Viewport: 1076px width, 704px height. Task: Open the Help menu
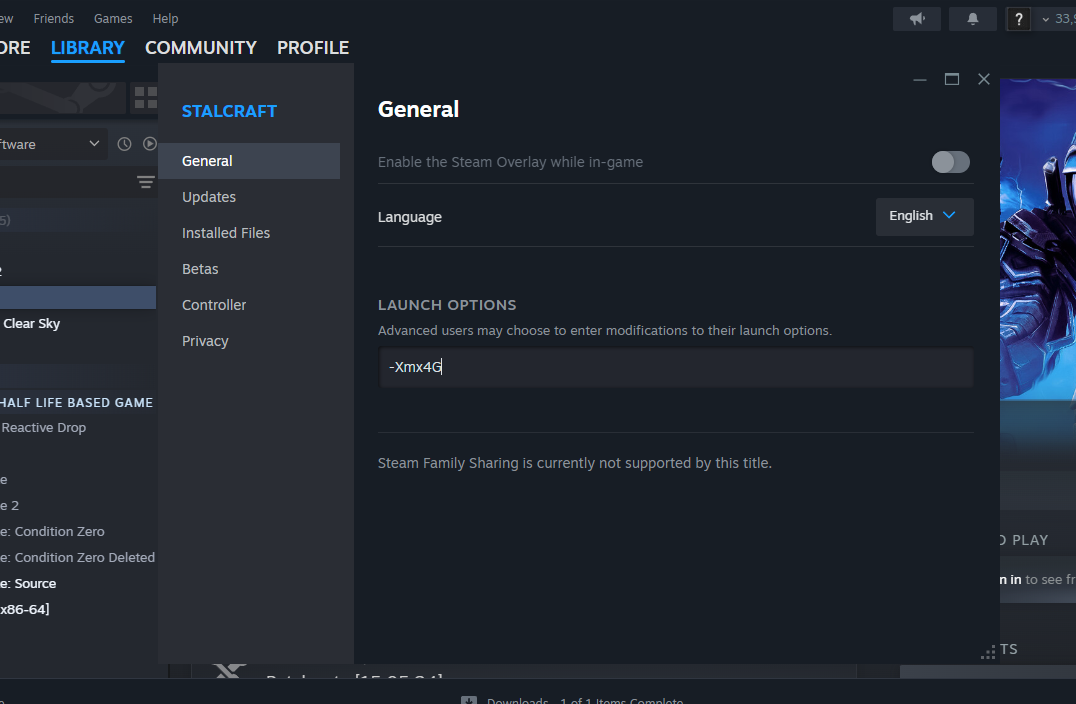pyautogui.click(x=165, y=19)
